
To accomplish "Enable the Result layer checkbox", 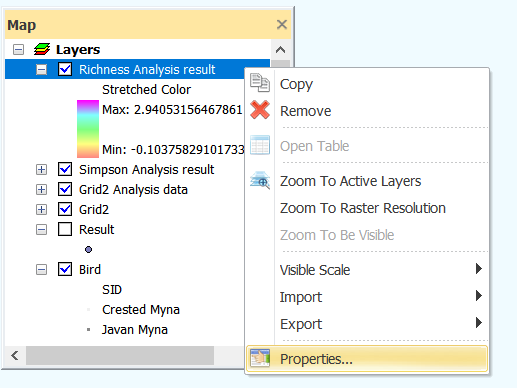I will [65, 229].
